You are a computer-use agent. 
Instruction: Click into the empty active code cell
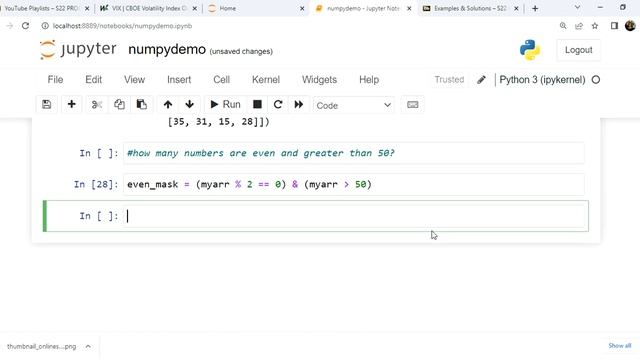[x=354, y=216]
